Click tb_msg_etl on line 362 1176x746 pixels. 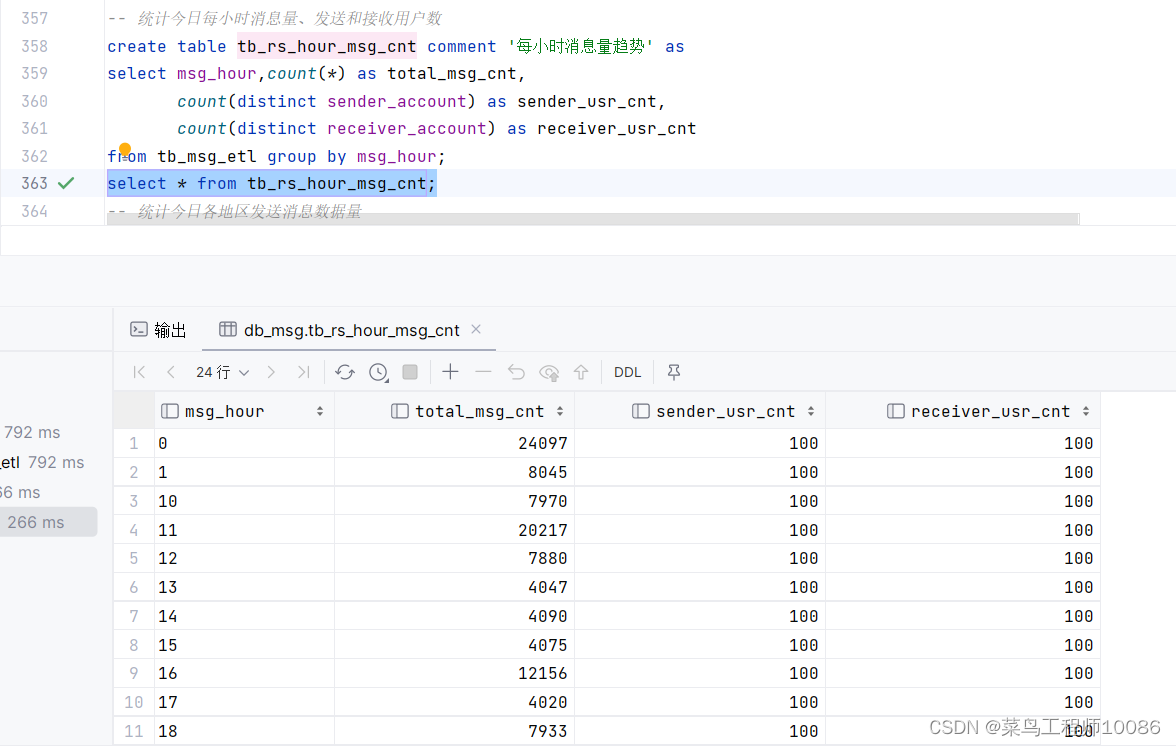206,156
